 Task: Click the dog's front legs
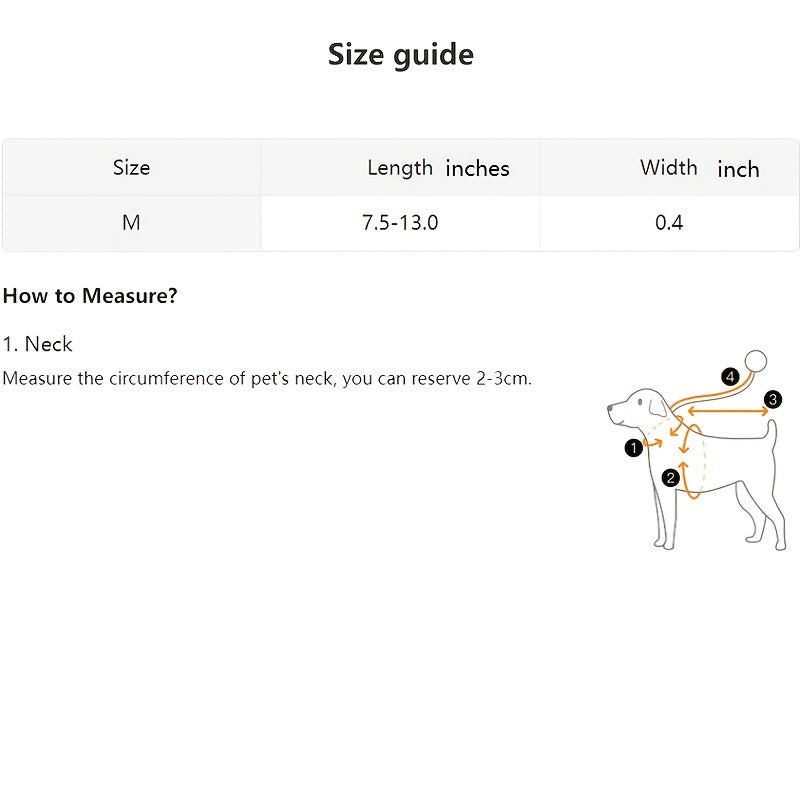coord(664,520)
